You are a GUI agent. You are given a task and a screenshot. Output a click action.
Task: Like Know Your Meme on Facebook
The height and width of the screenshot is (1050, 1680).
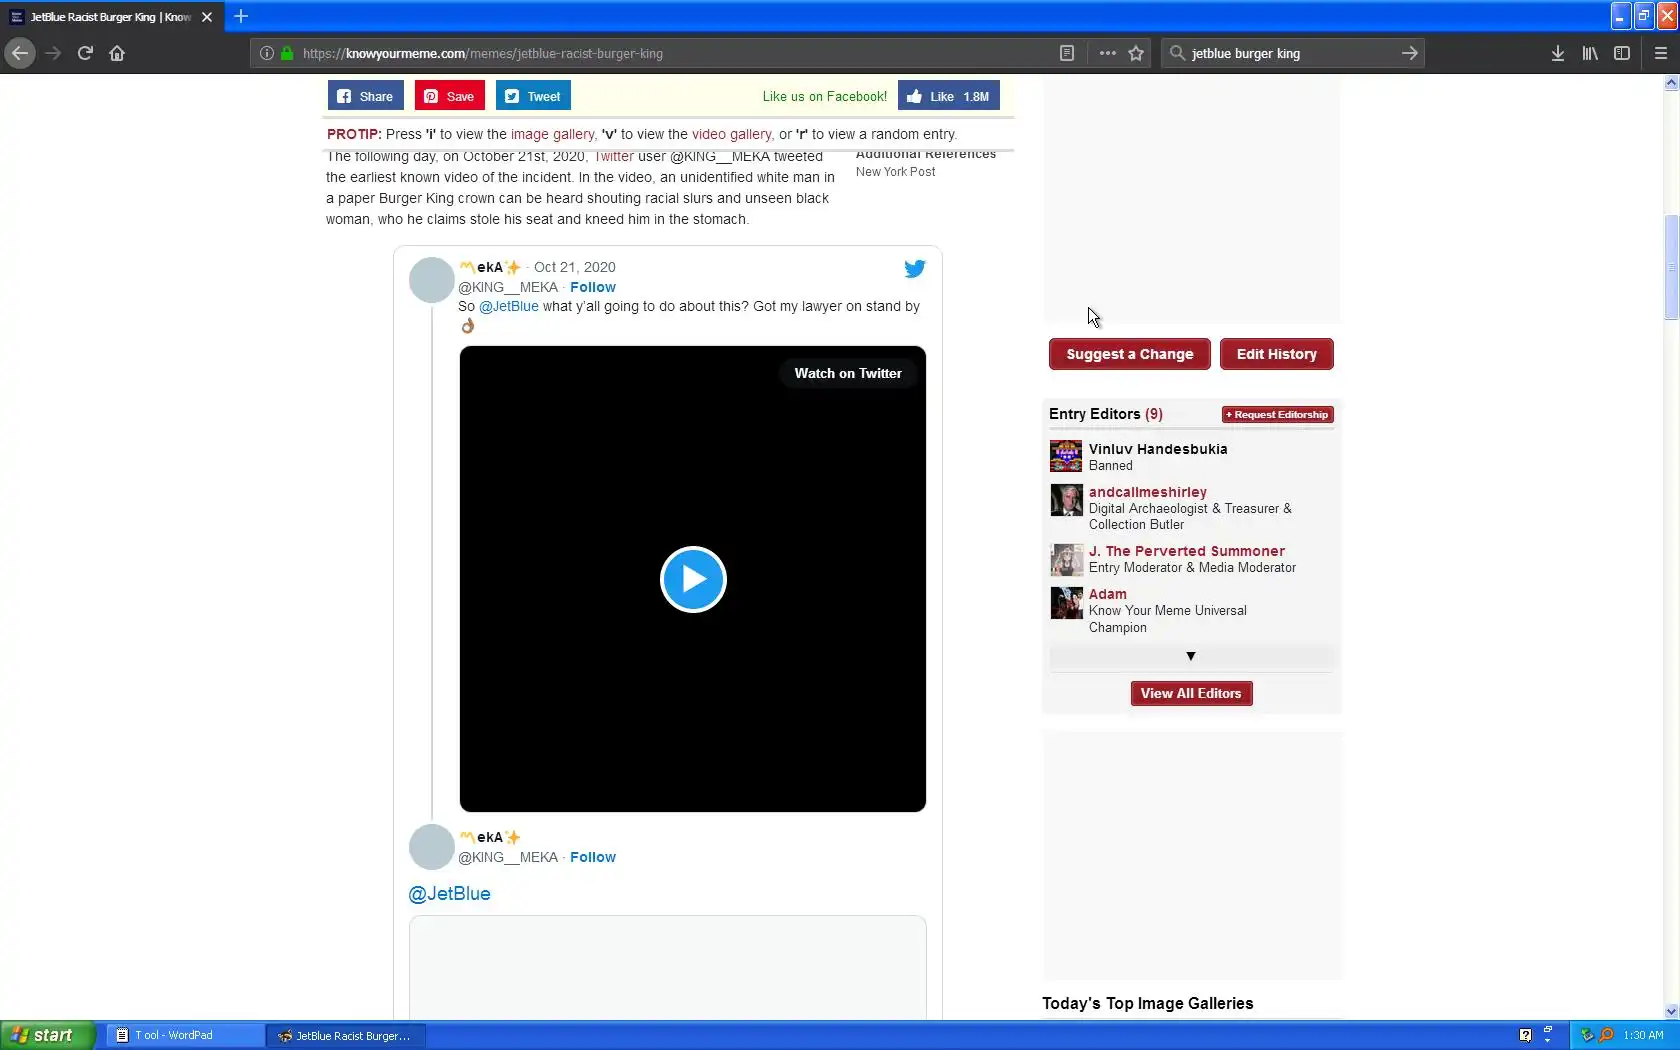point(948,96)
